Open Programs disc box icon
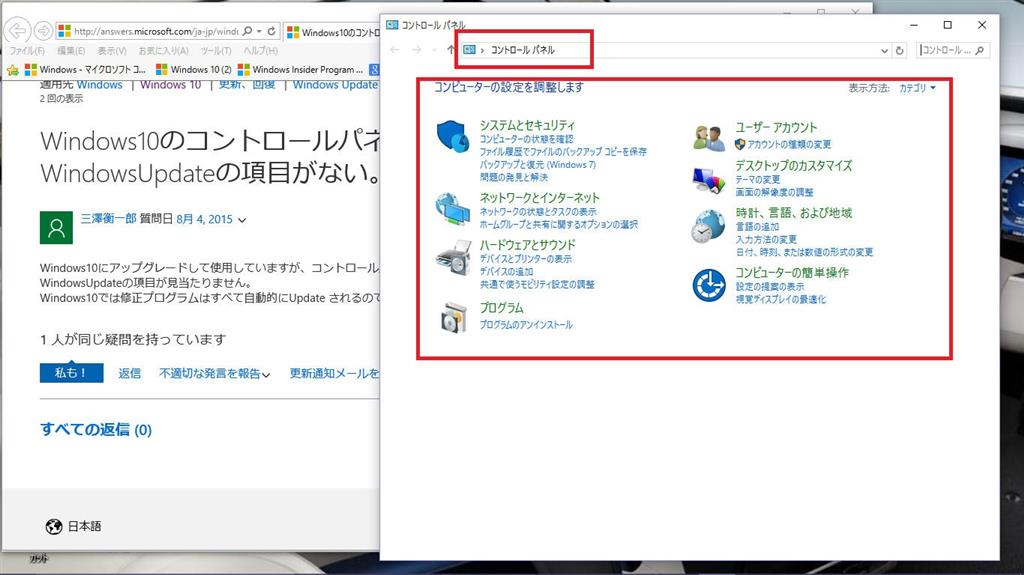The image size is (1024, 575). point(453,318)
